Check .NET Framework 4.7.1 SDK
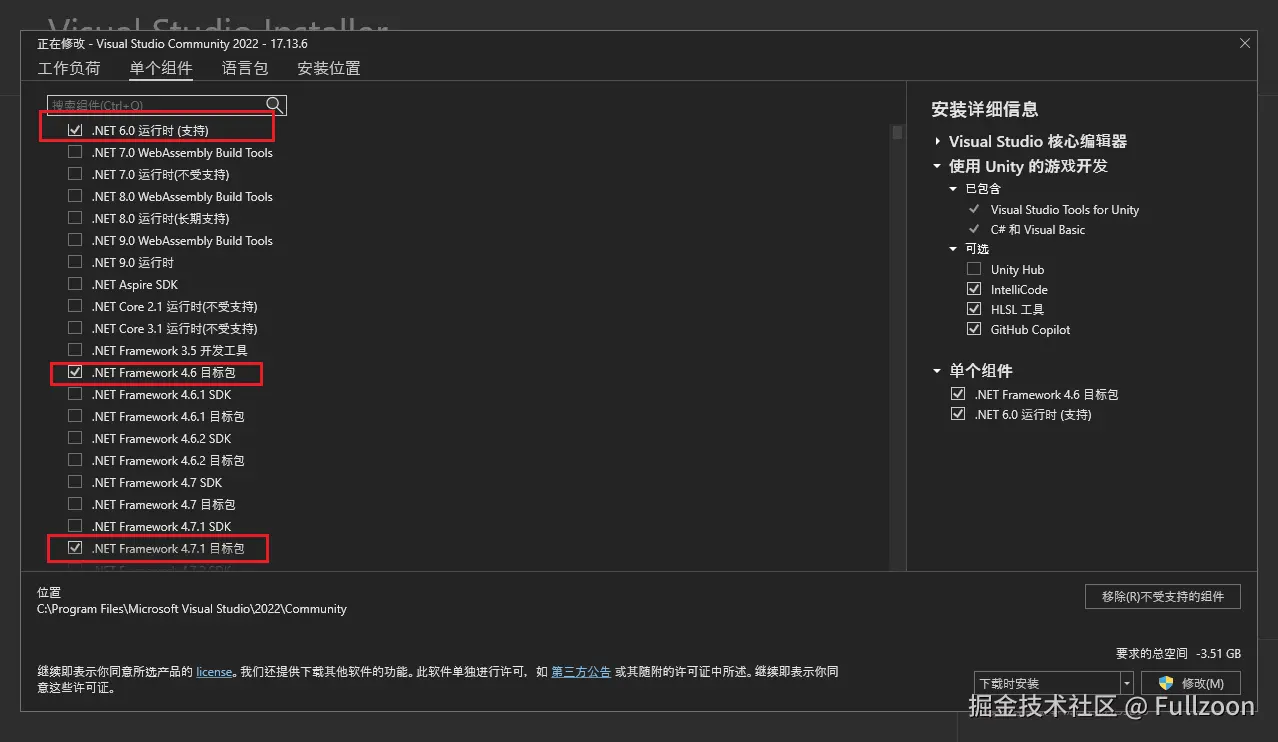Image resolution: width=1278 pixels, height=742 pixels. 75,527
